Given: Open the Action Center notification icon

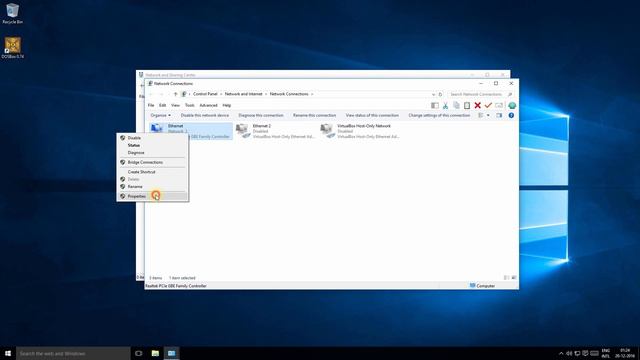Looking at the screenshot, I should click(585, 353).
